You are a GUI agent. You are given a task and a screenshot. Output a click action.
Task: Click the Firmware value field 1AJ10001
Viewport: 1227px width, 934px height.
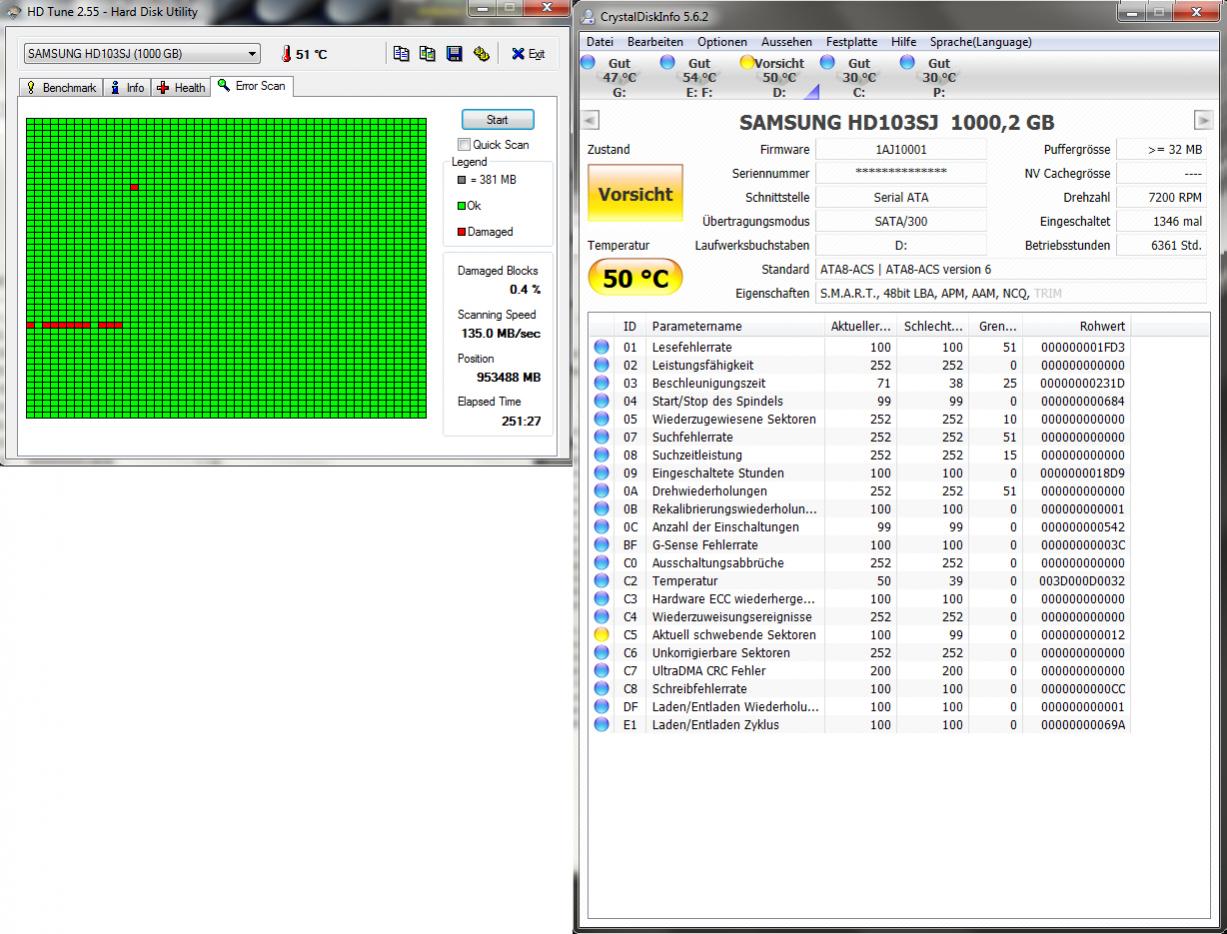click(x=900, y=149)
